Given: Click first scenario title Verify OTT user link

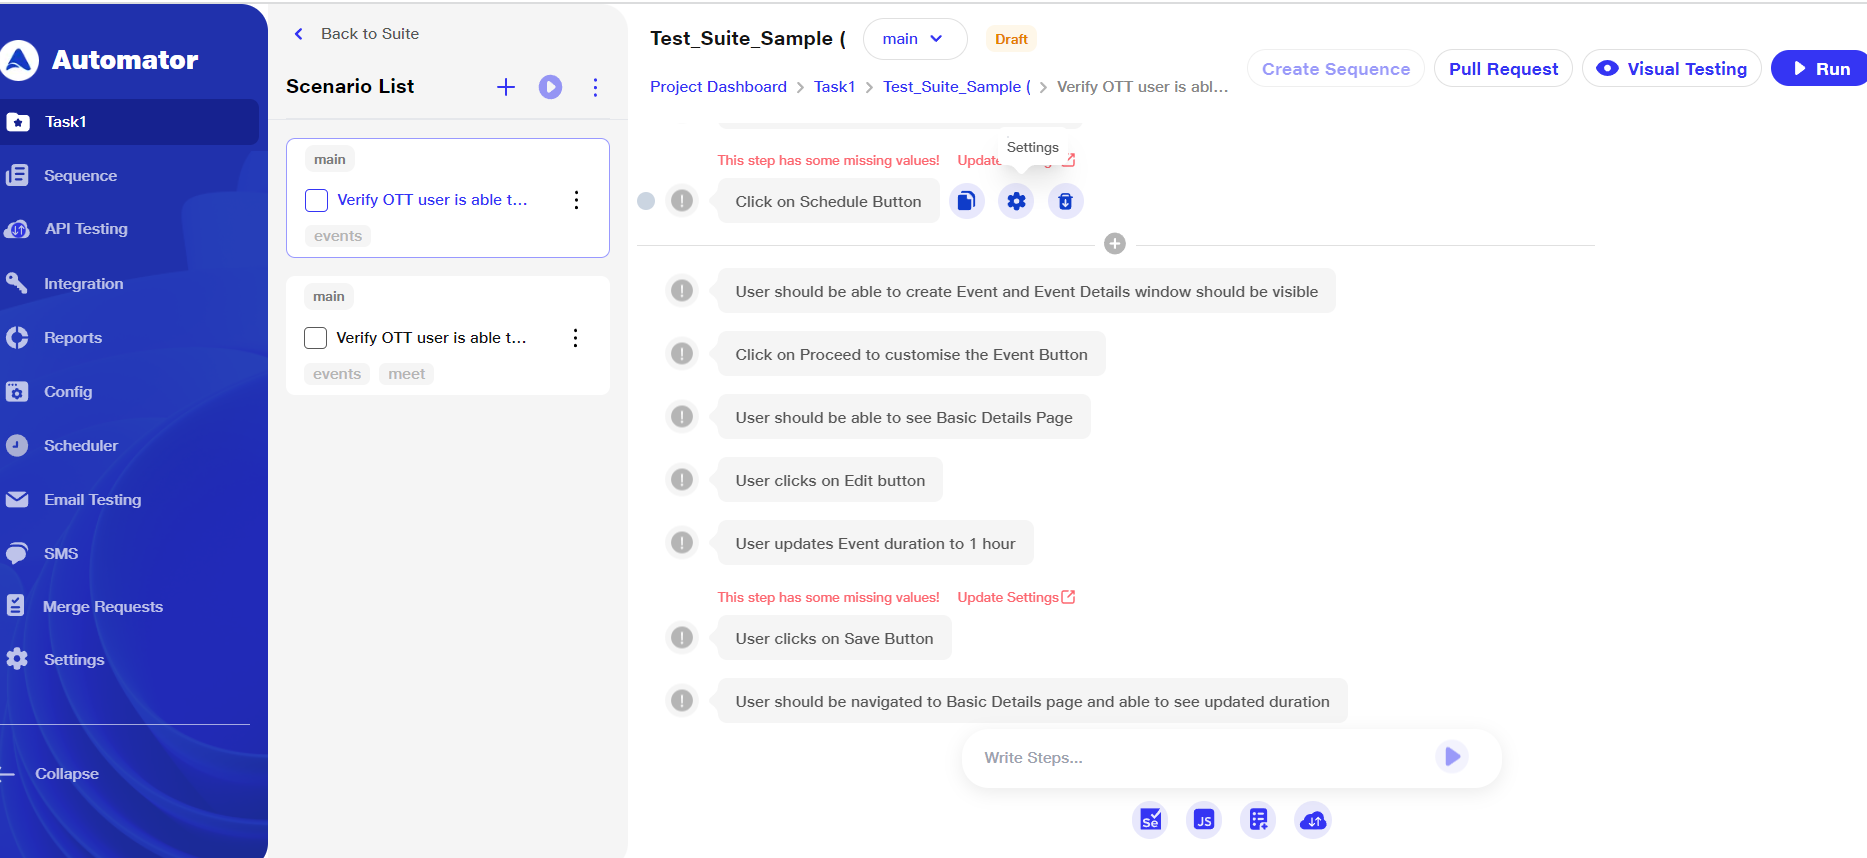Looking at the screenshot, I should tap(432, 200).
